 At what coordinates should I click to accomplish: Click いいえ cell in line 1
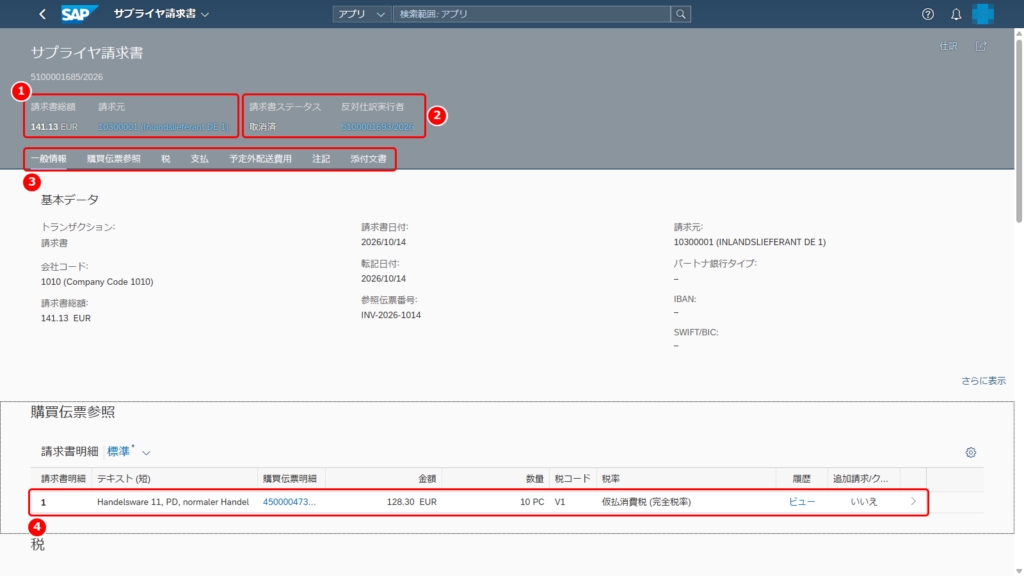click(x=863, y=502)
